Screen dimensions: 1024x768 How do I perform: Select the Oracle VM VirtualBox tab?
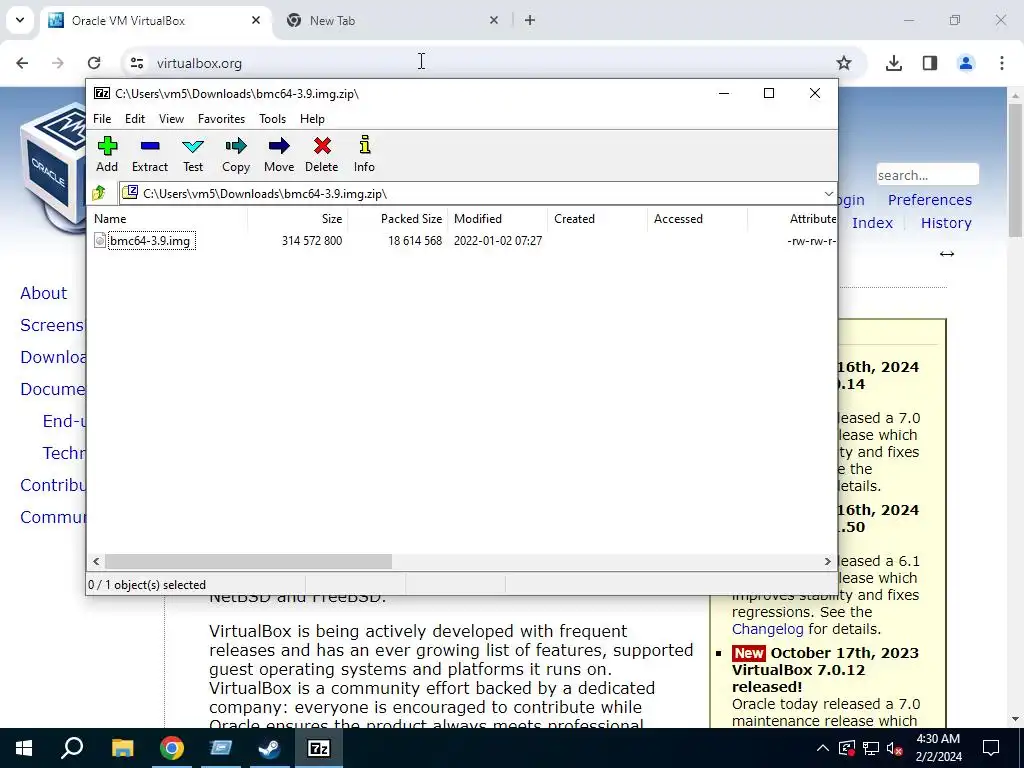[x=157, y=21]
